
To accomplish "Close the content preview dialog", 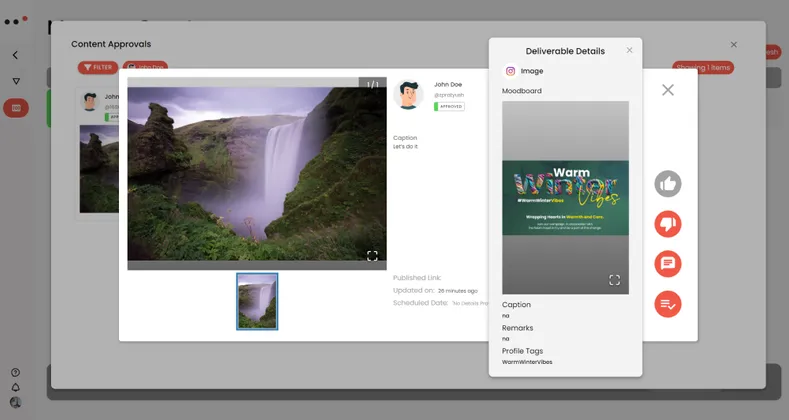I will pyautogui.click(x=668, y=90).
